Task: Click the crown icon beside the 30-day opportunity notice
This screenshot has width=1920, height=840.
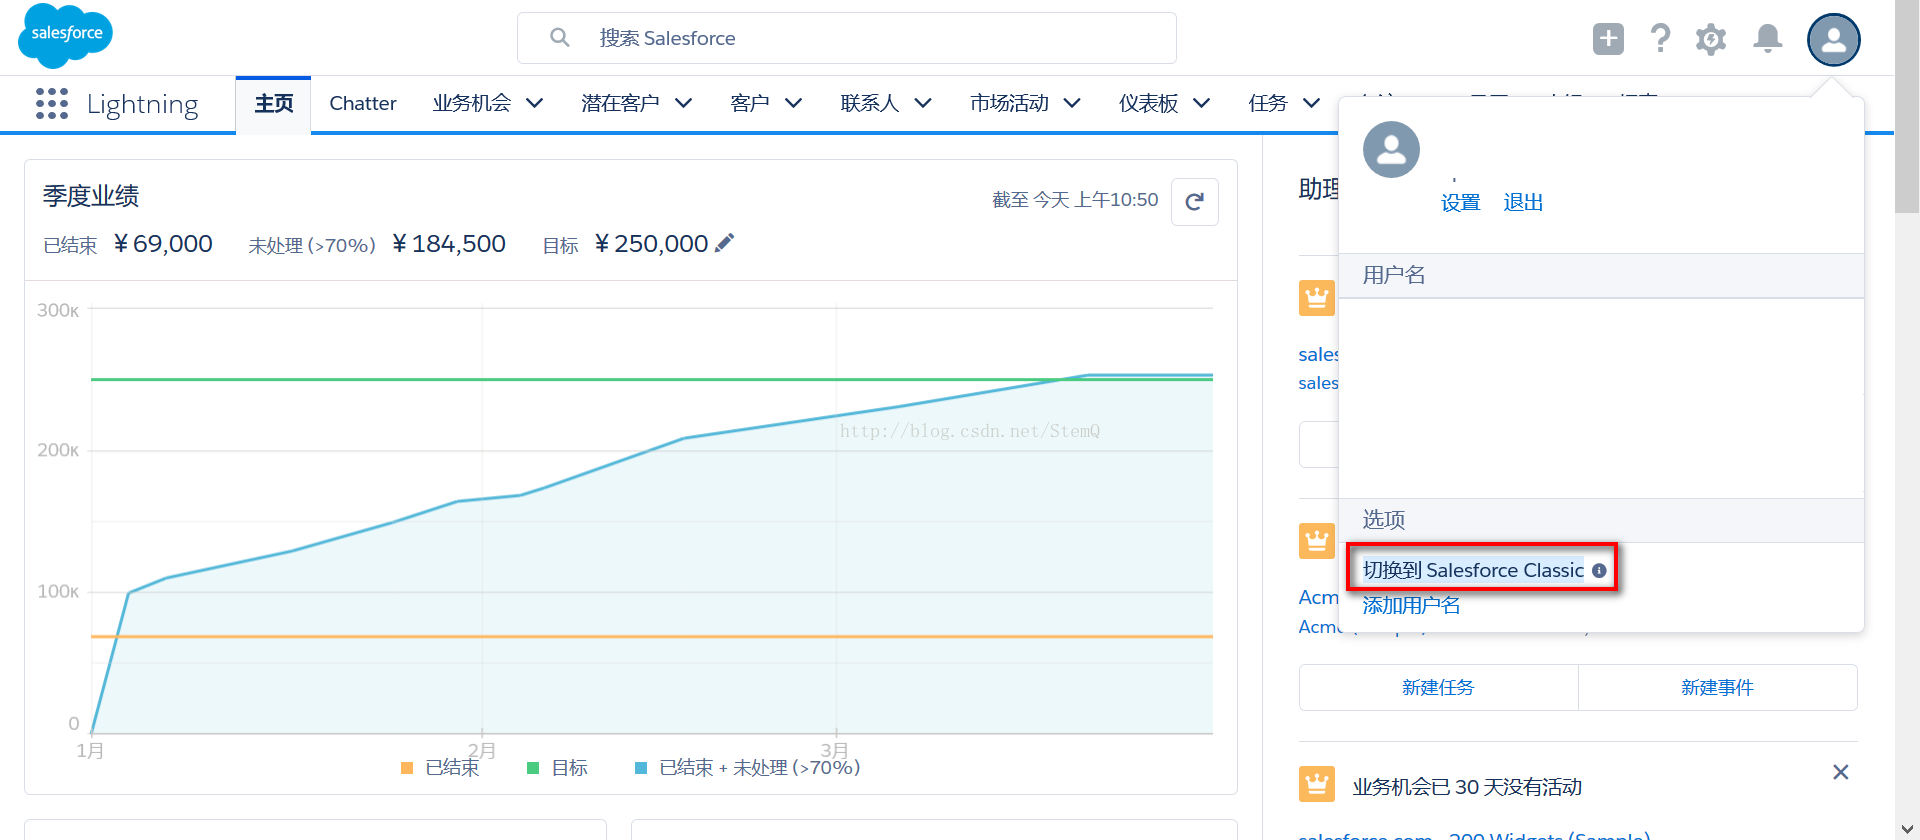Action: pos(1316,784)
